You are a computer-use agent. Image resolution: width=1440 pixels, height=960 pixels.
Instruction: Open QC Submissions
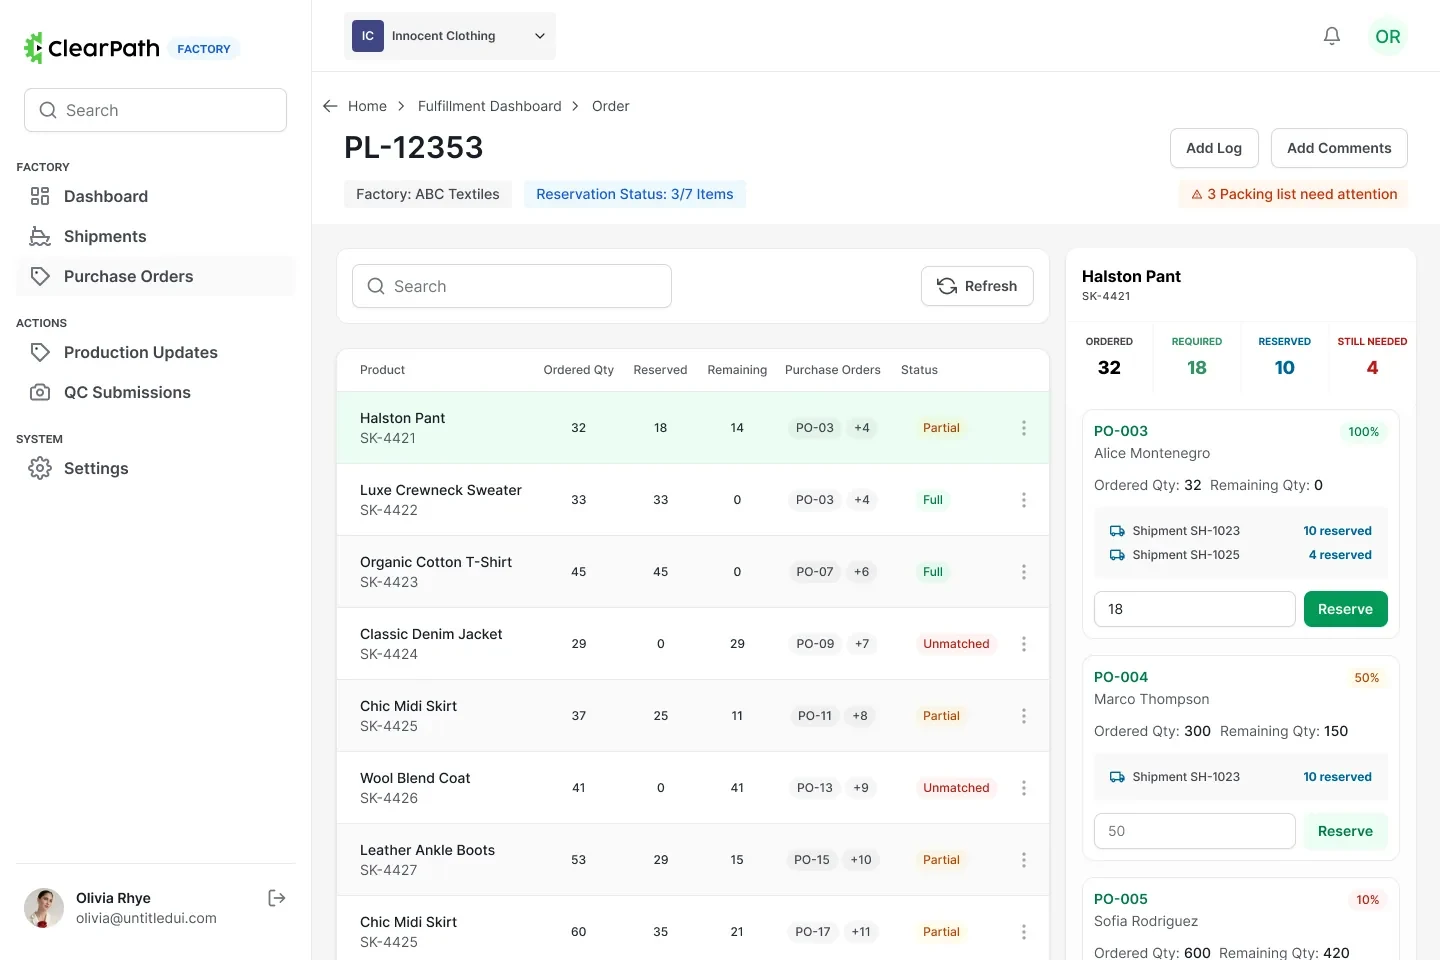coord(155,392)
